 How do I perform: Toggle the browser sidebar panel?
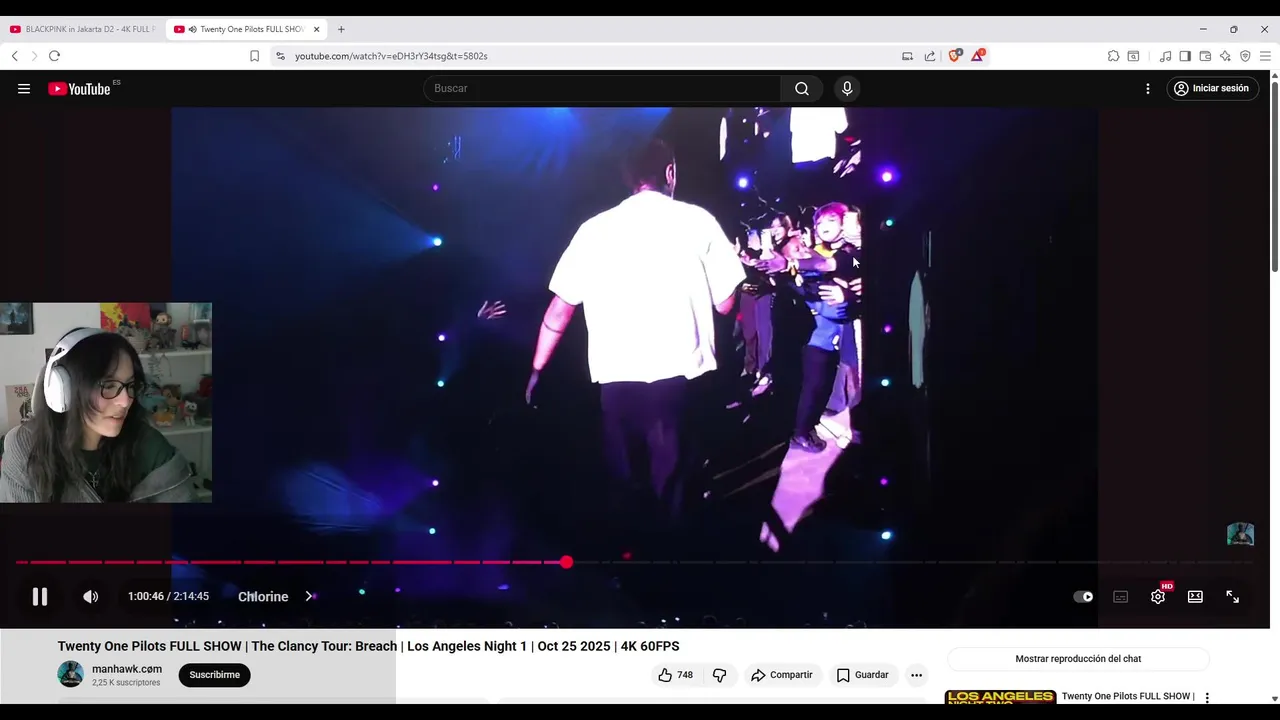click(x=1185, y=56)
